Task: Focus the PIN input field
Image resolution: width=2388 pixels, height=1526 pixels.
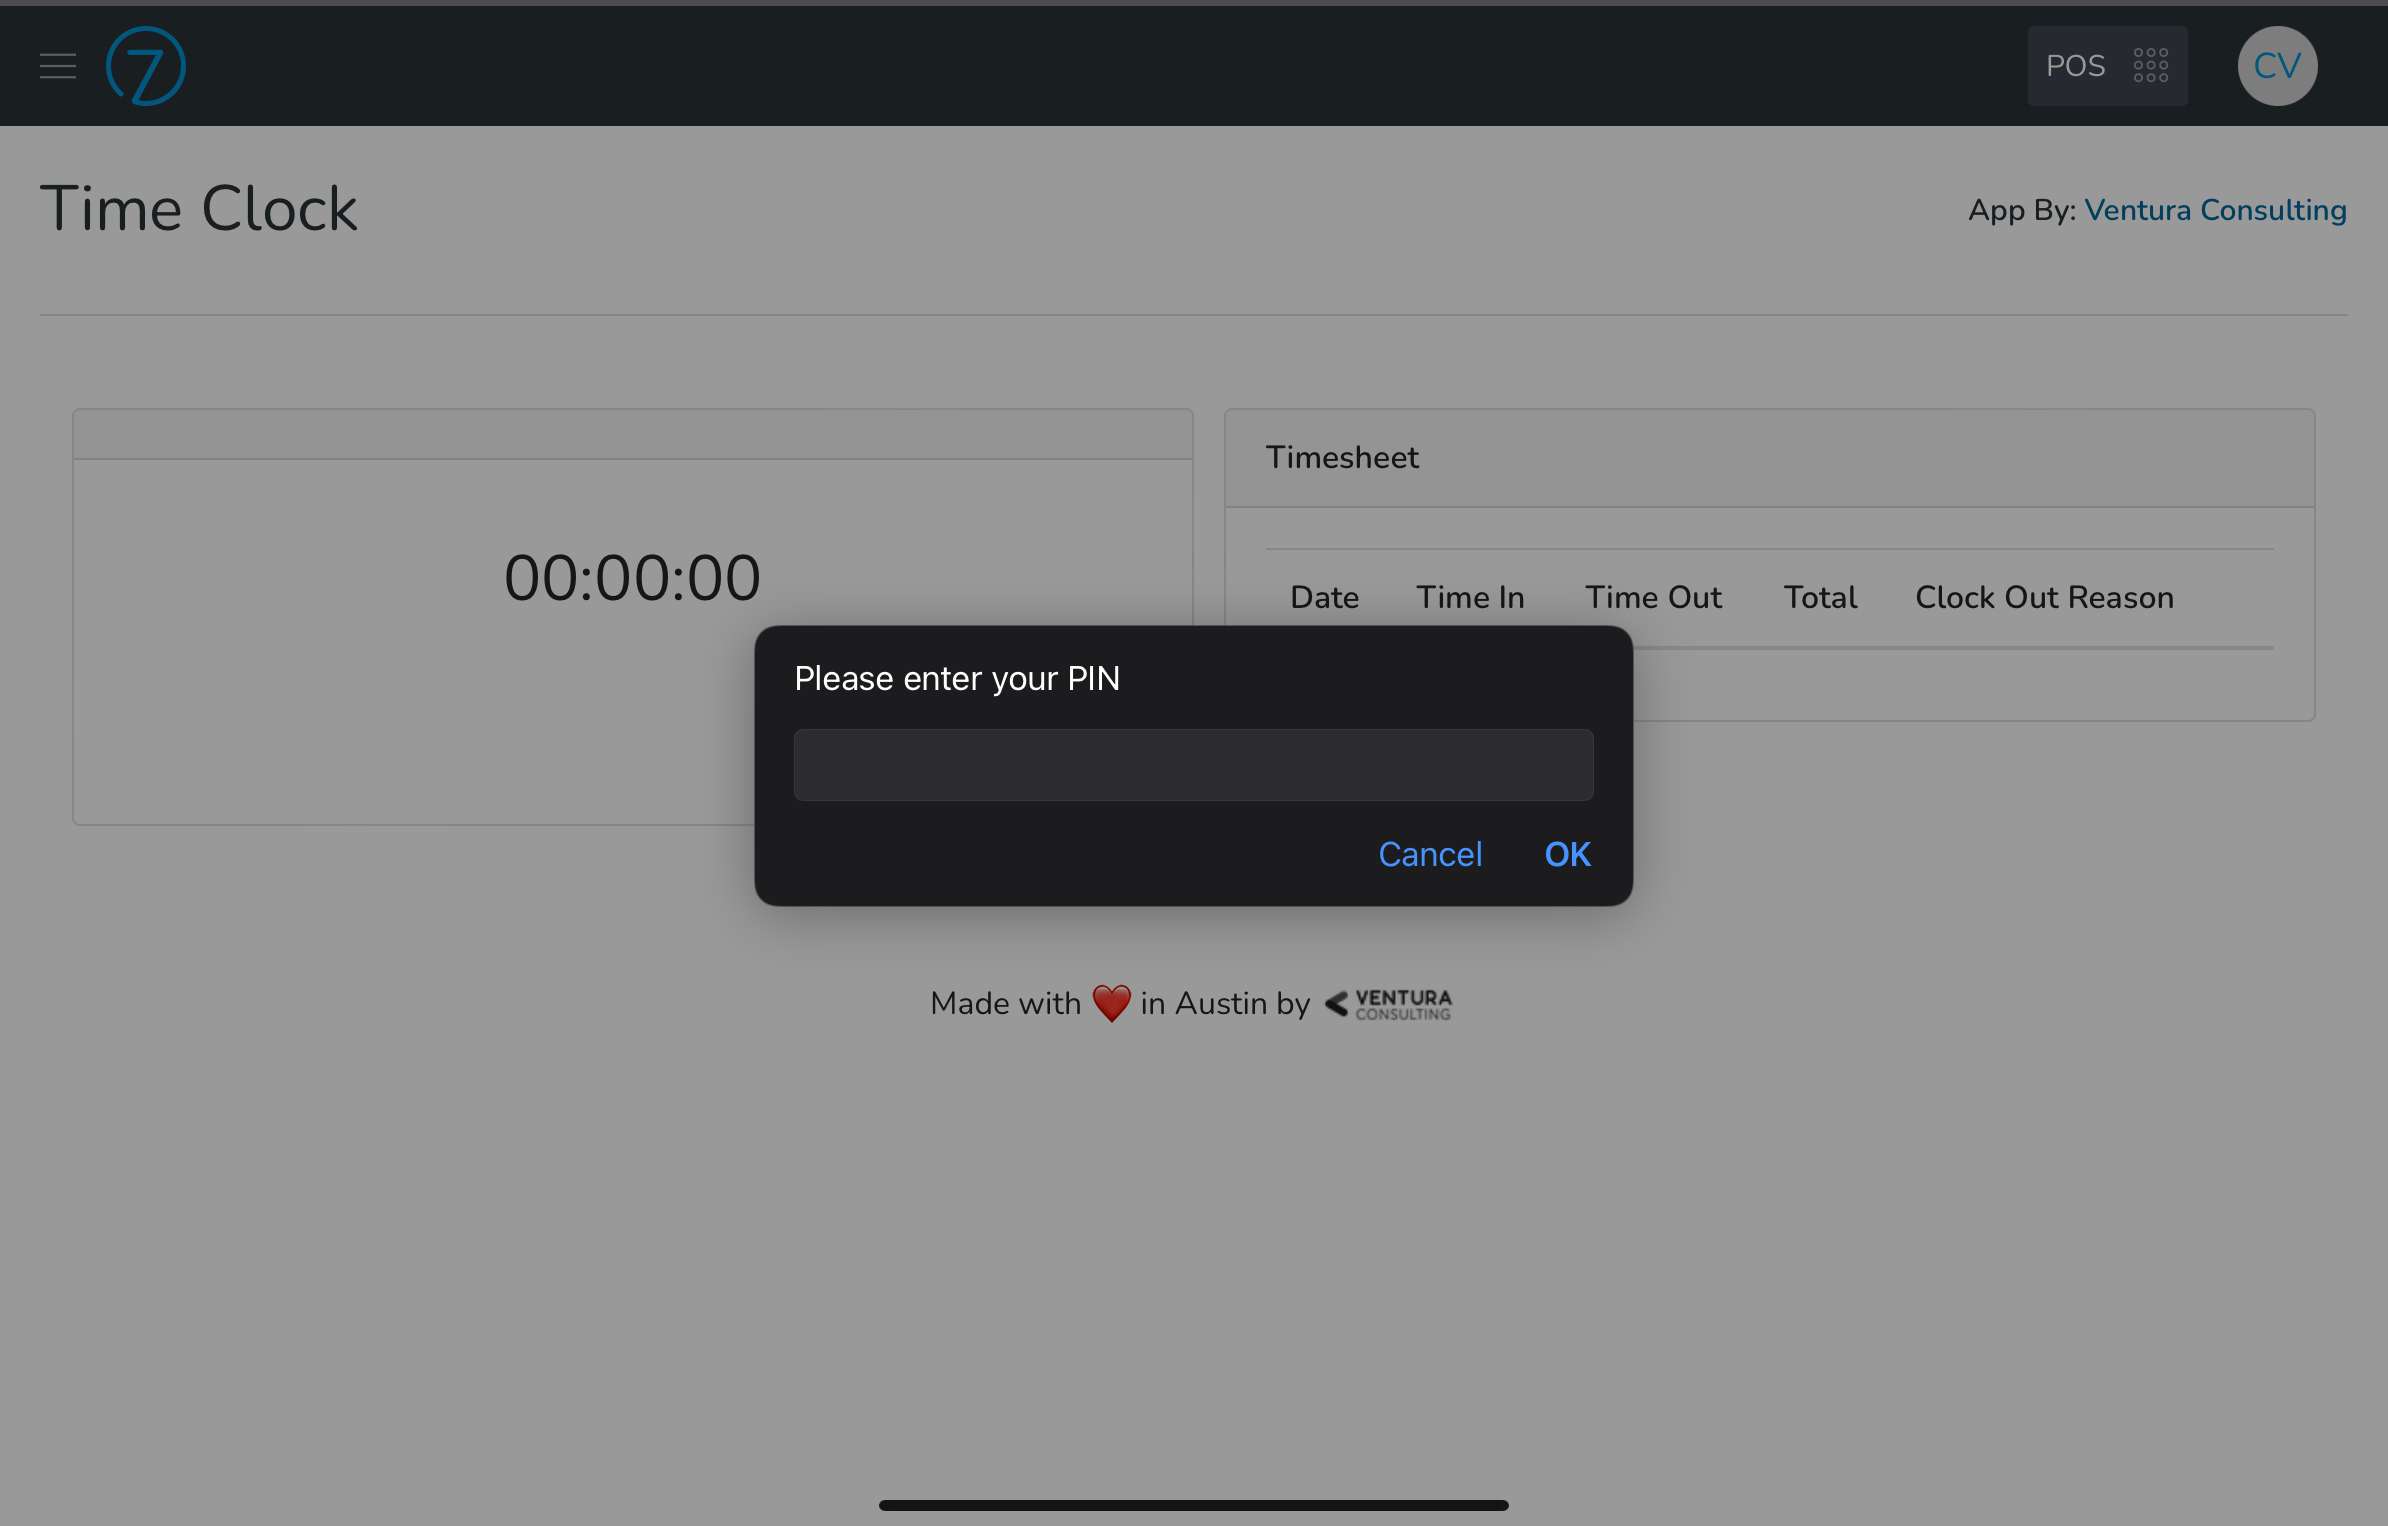Action: tap(1193, 765)
